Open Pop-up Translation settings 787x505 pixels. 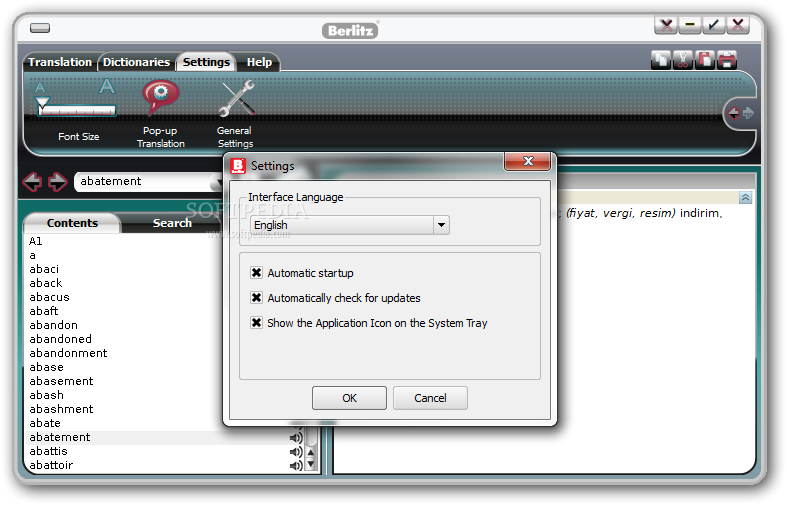click(161, 114)
